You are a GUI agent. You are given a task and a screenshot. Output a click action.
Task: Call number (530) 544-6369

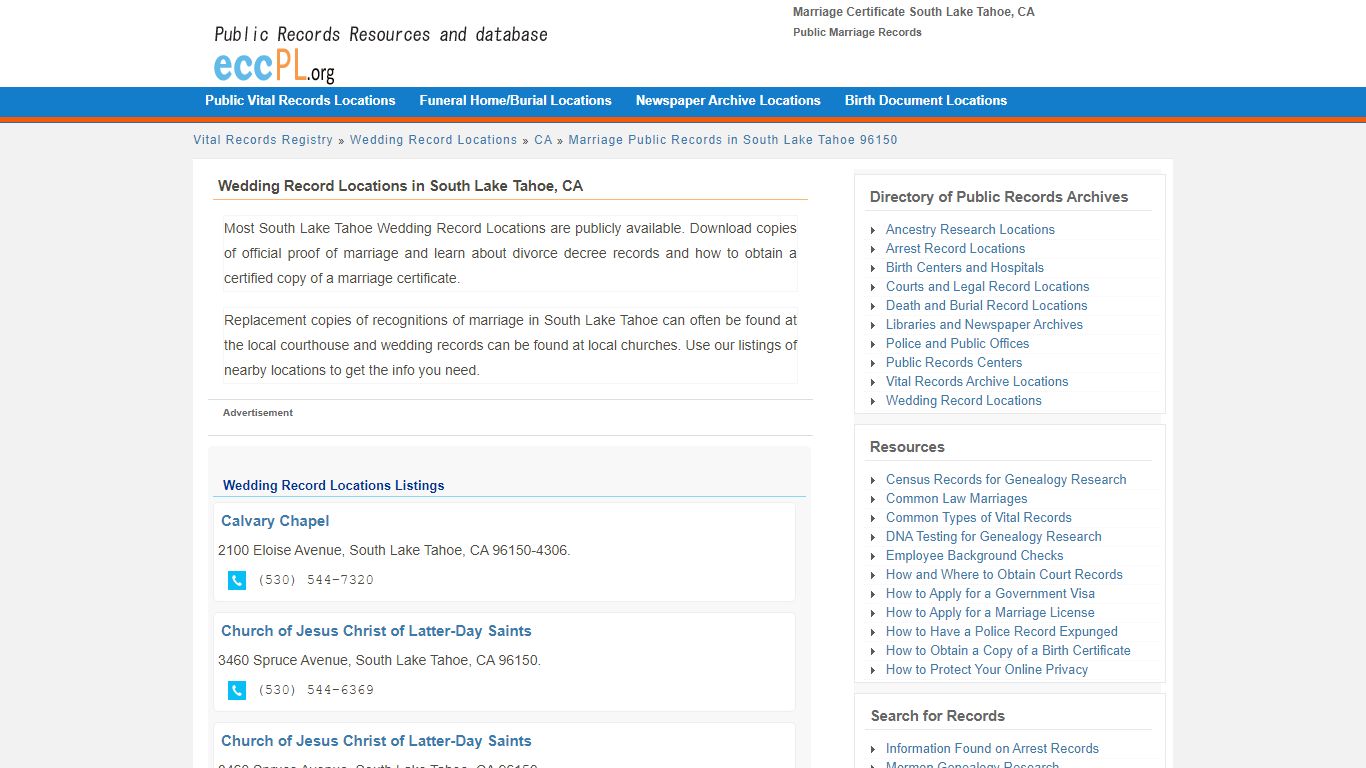pyautogui.click(x=316, y=690)
